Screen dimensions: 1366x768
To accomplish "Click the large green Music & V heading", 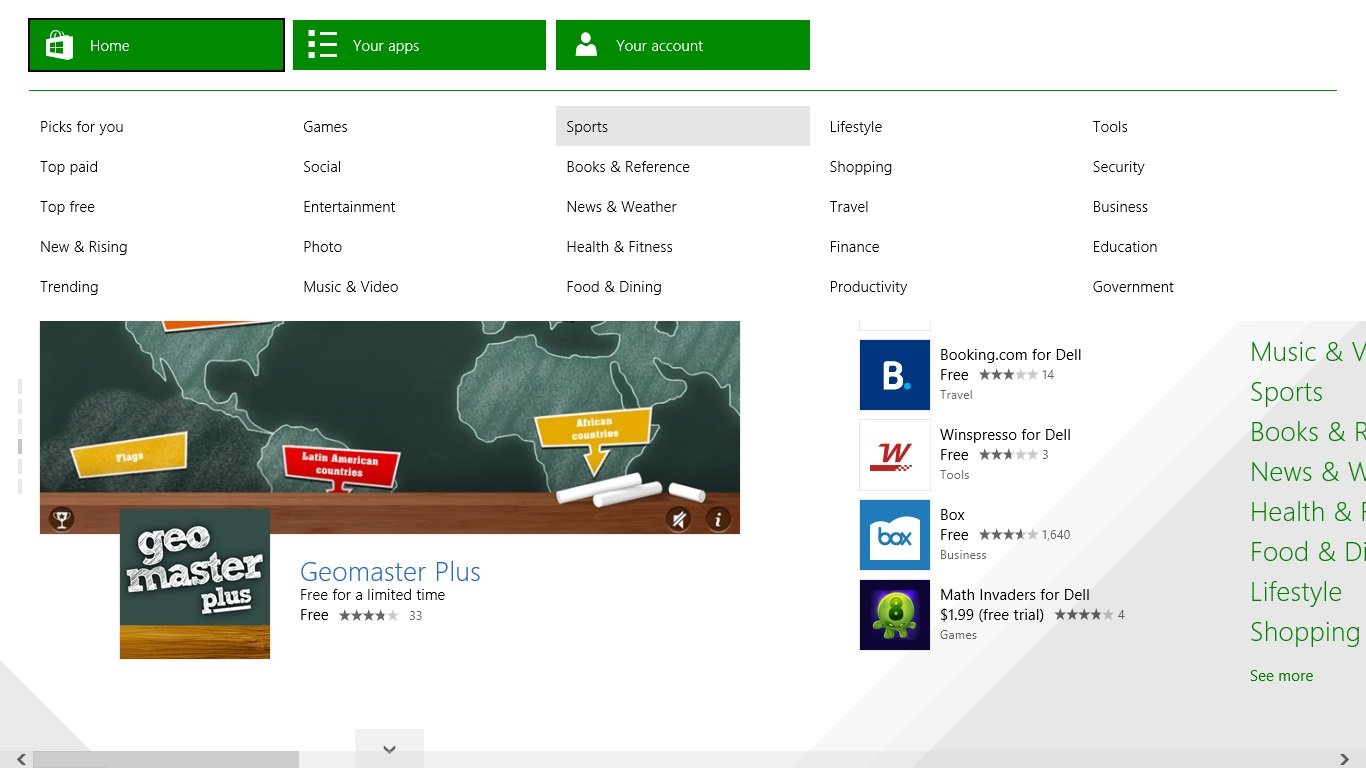I will 1308,352.
